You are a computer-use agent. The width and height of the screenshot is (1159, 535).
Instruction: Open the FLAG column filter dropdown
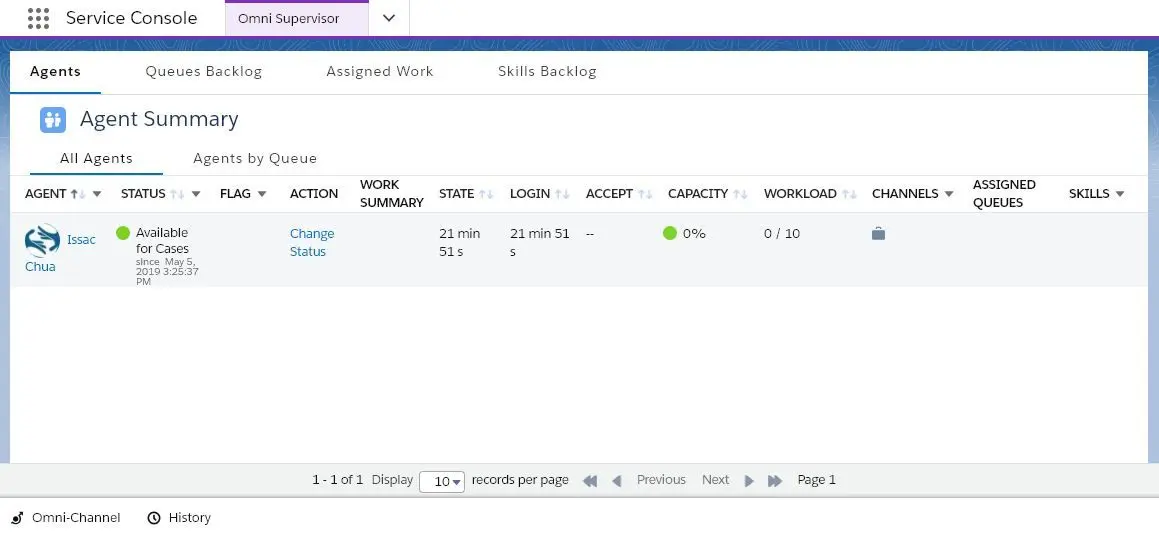(x=262, y=194)
